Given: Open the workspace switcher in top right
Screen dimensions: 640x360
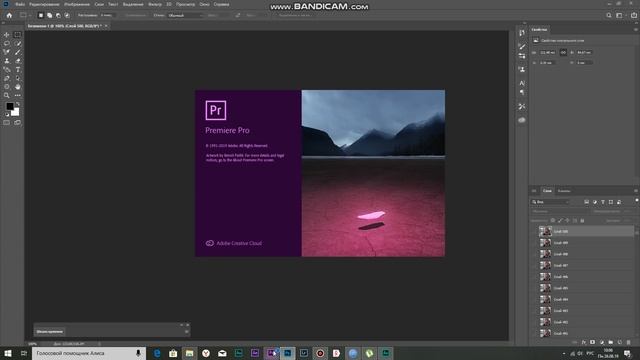Looking at the screenshot, I should click(620, 16).
